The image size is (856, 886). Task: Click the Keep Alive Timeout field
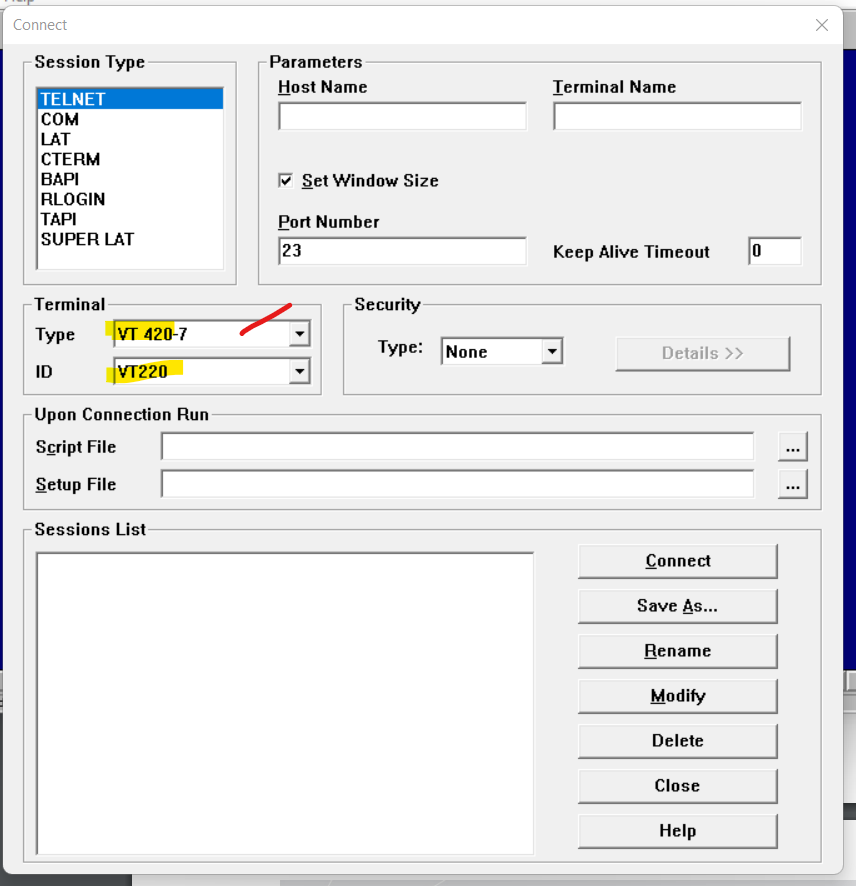coord(775,251)
